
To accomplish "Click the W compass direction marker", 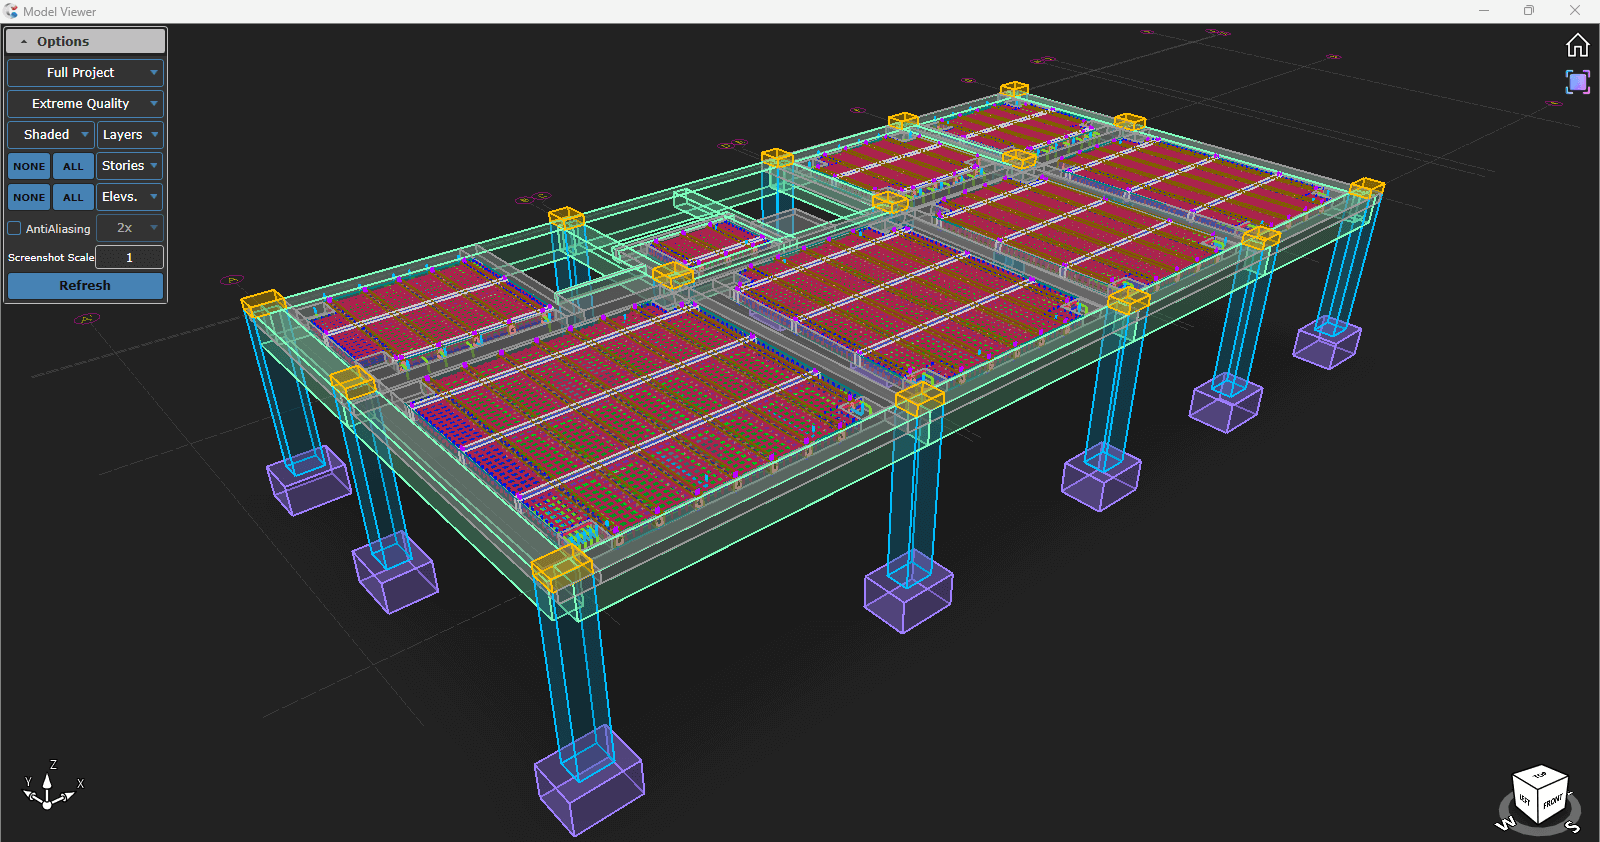I will click(x=1505, y=824).
